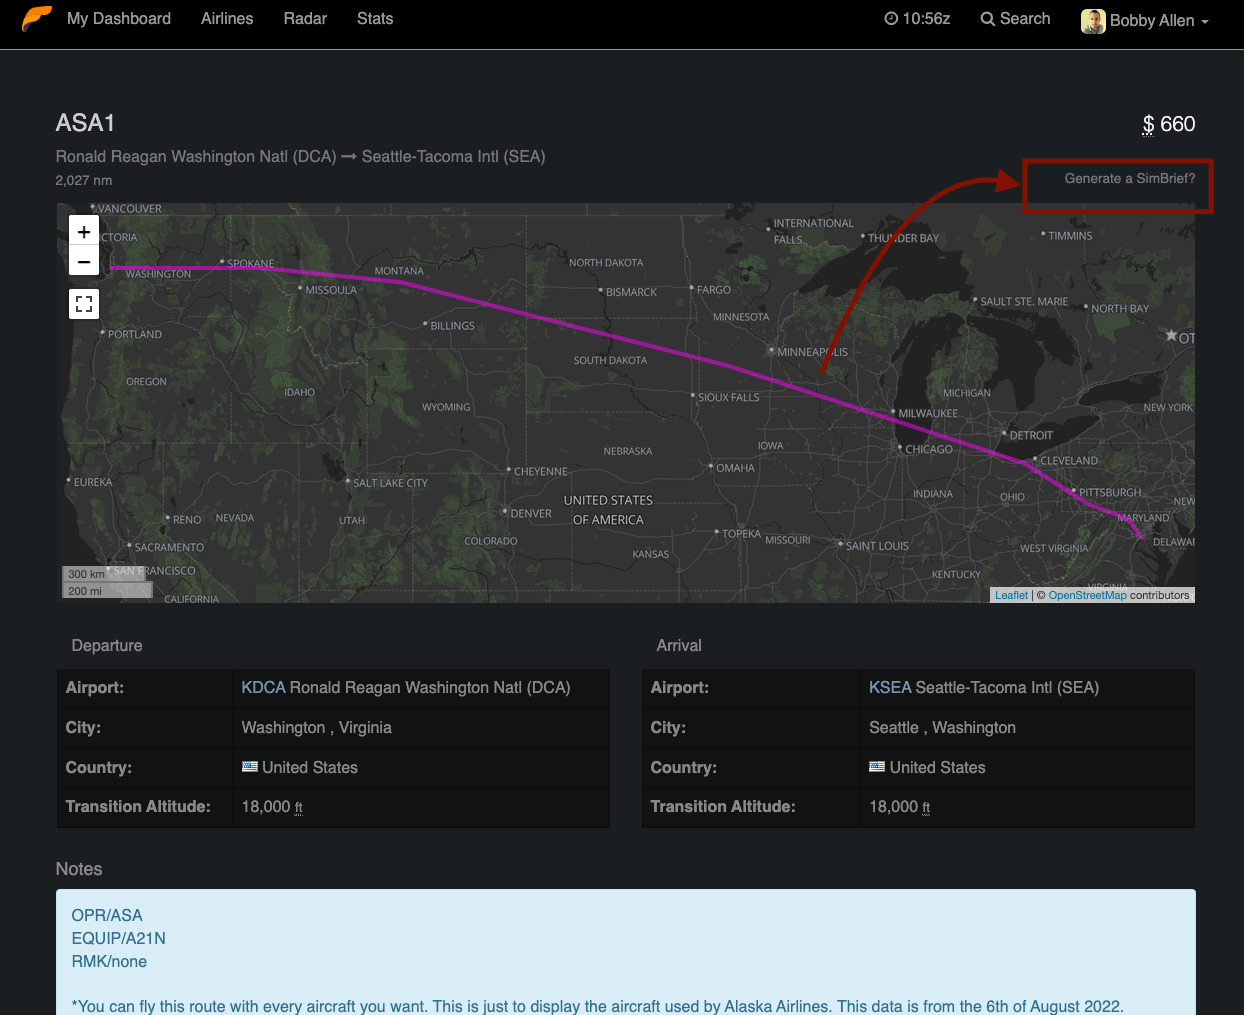Zoom in on the route map

pos(84,232)
